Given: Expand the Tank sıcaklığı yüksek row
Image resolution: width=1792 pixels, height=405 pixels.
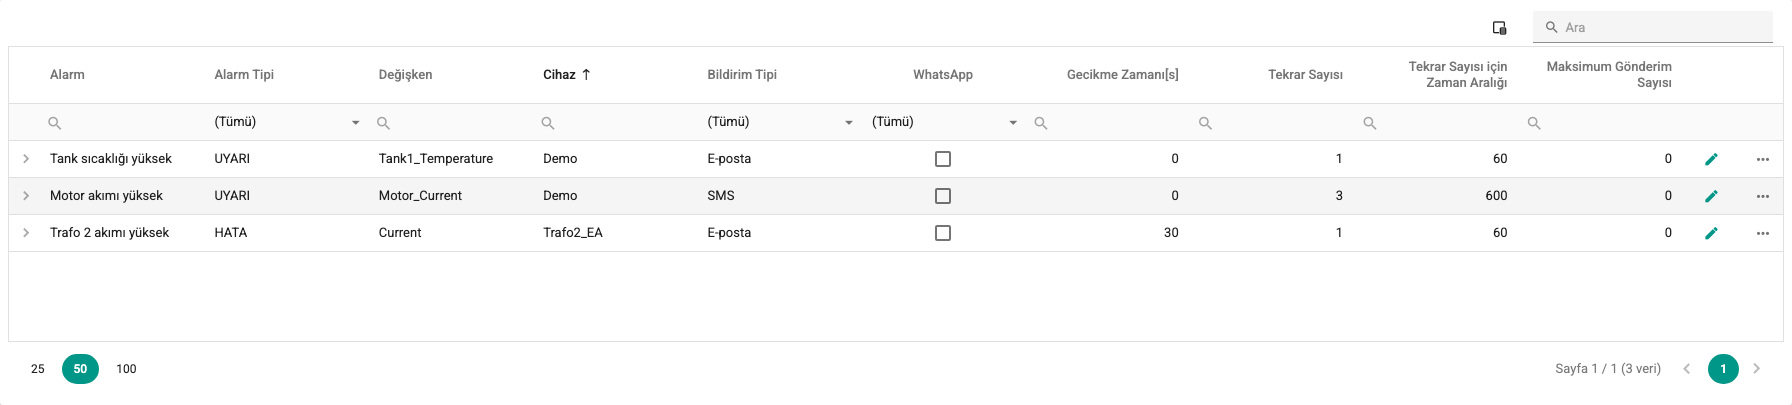Looking at the screenshot, I should point(26,159).
